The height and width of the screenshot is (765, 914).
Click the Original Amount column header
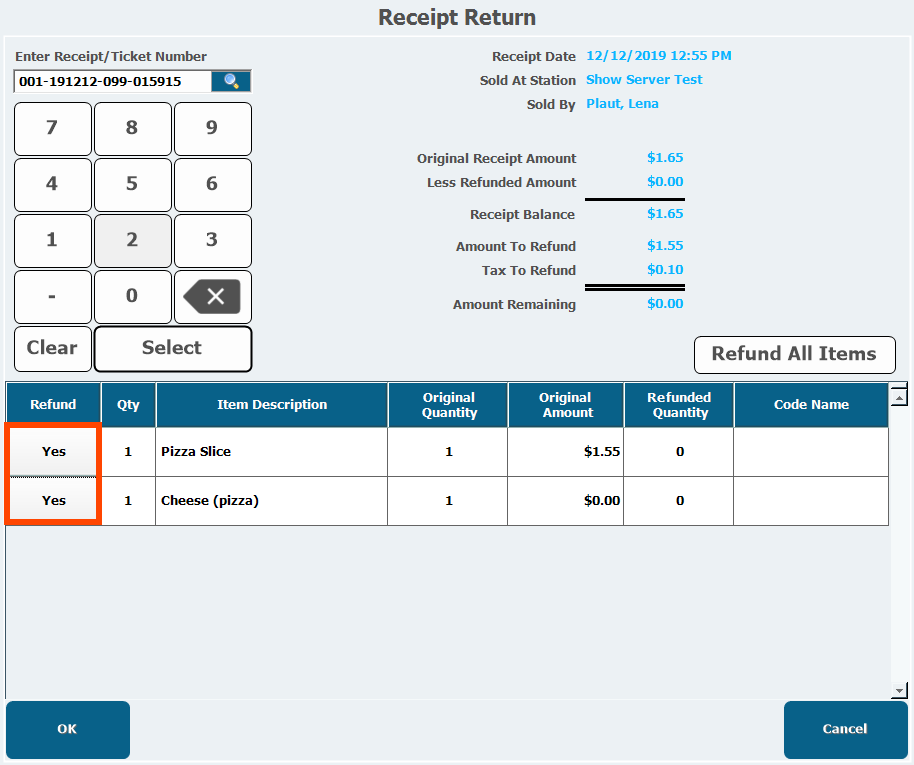tap(565, 405)
